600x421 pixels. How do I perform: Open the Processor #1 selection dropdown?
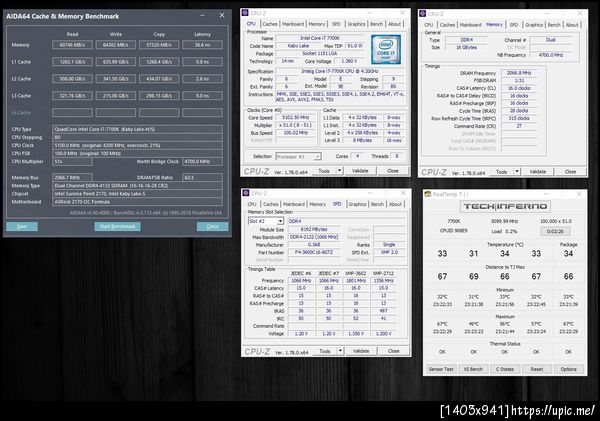317,157
